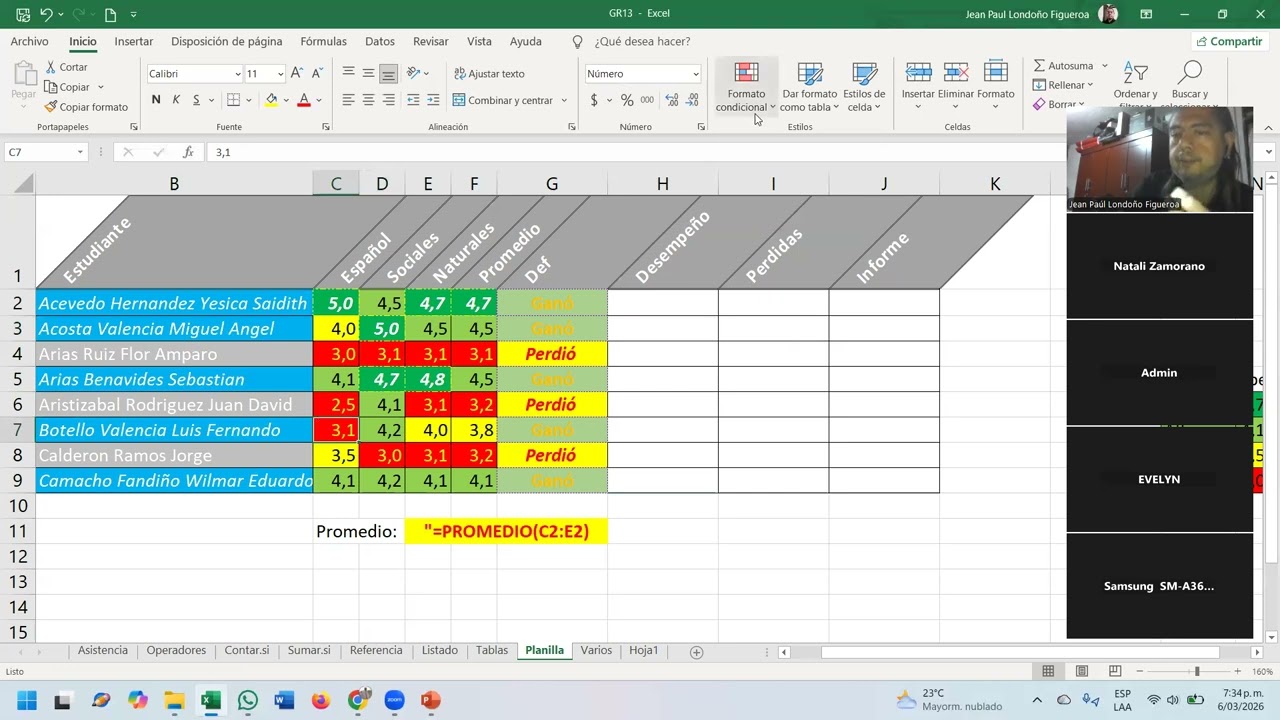
Task: Open the Archivo menu
Action: 29,42
